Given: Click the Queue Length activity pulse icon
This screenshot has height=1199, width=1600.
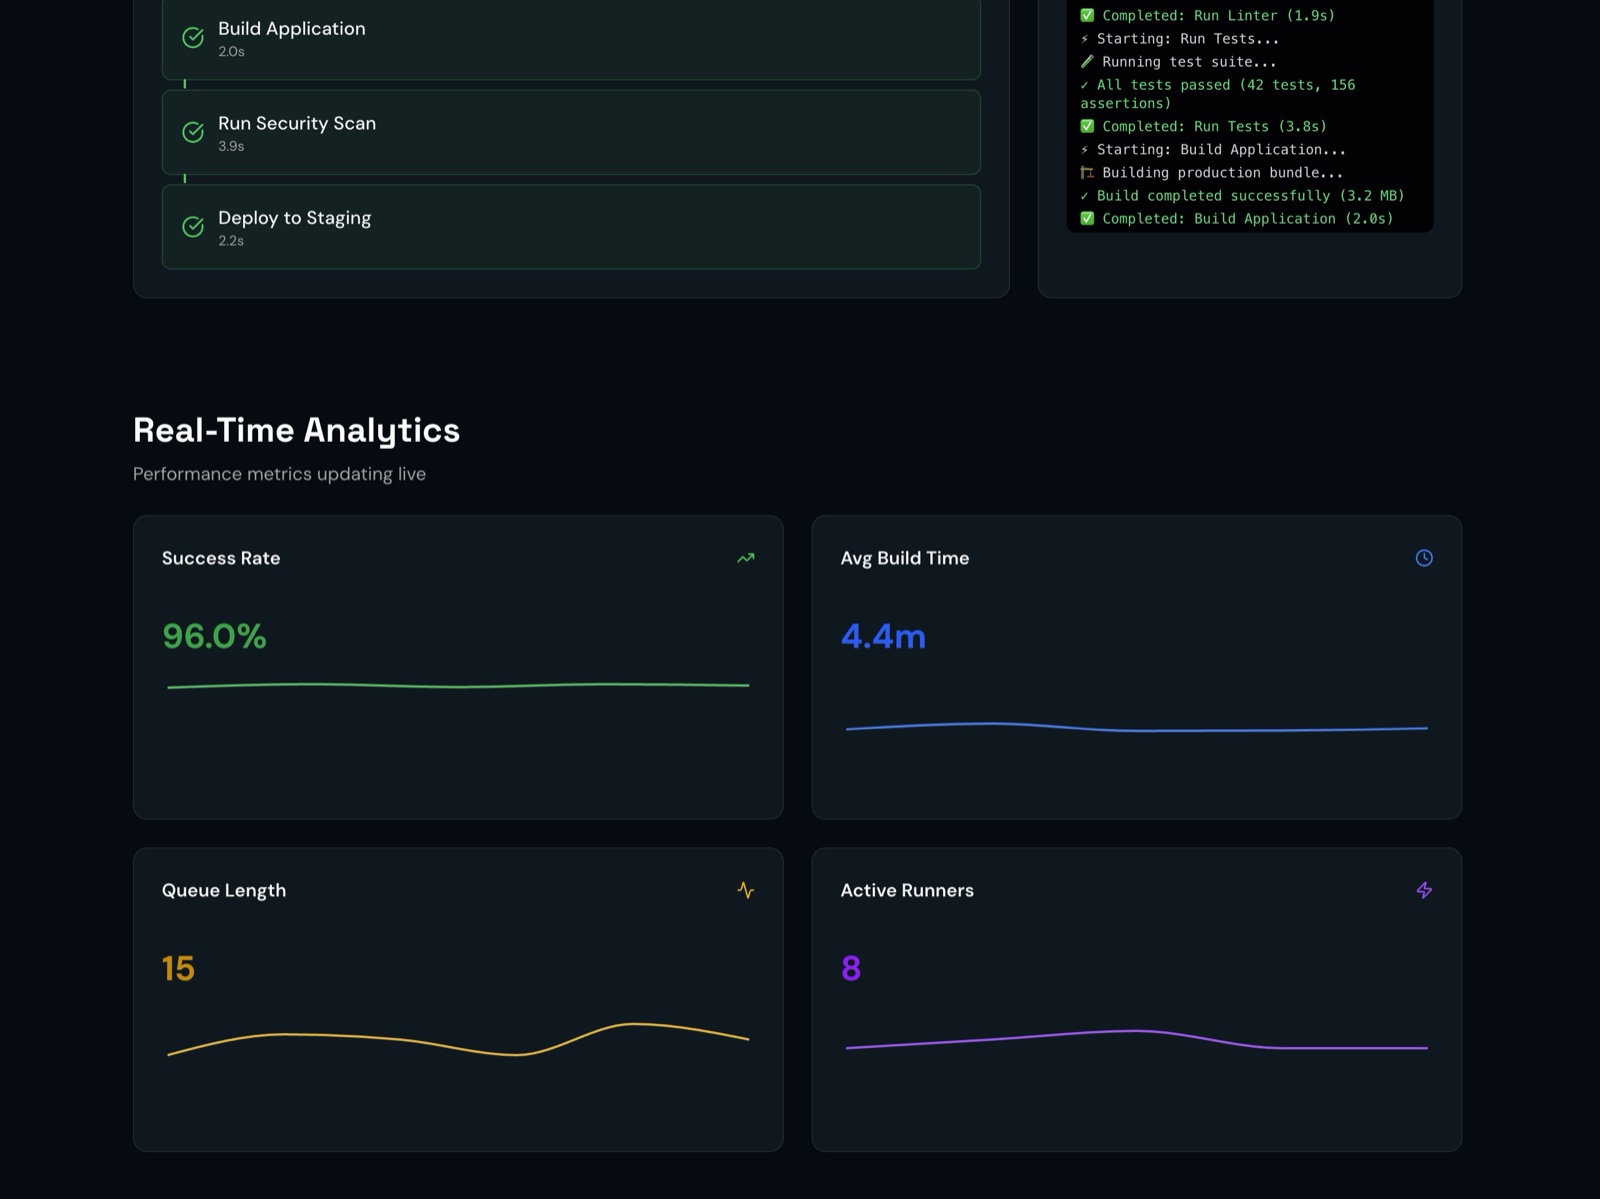Looking at the screenshot, I should [746, 890].
